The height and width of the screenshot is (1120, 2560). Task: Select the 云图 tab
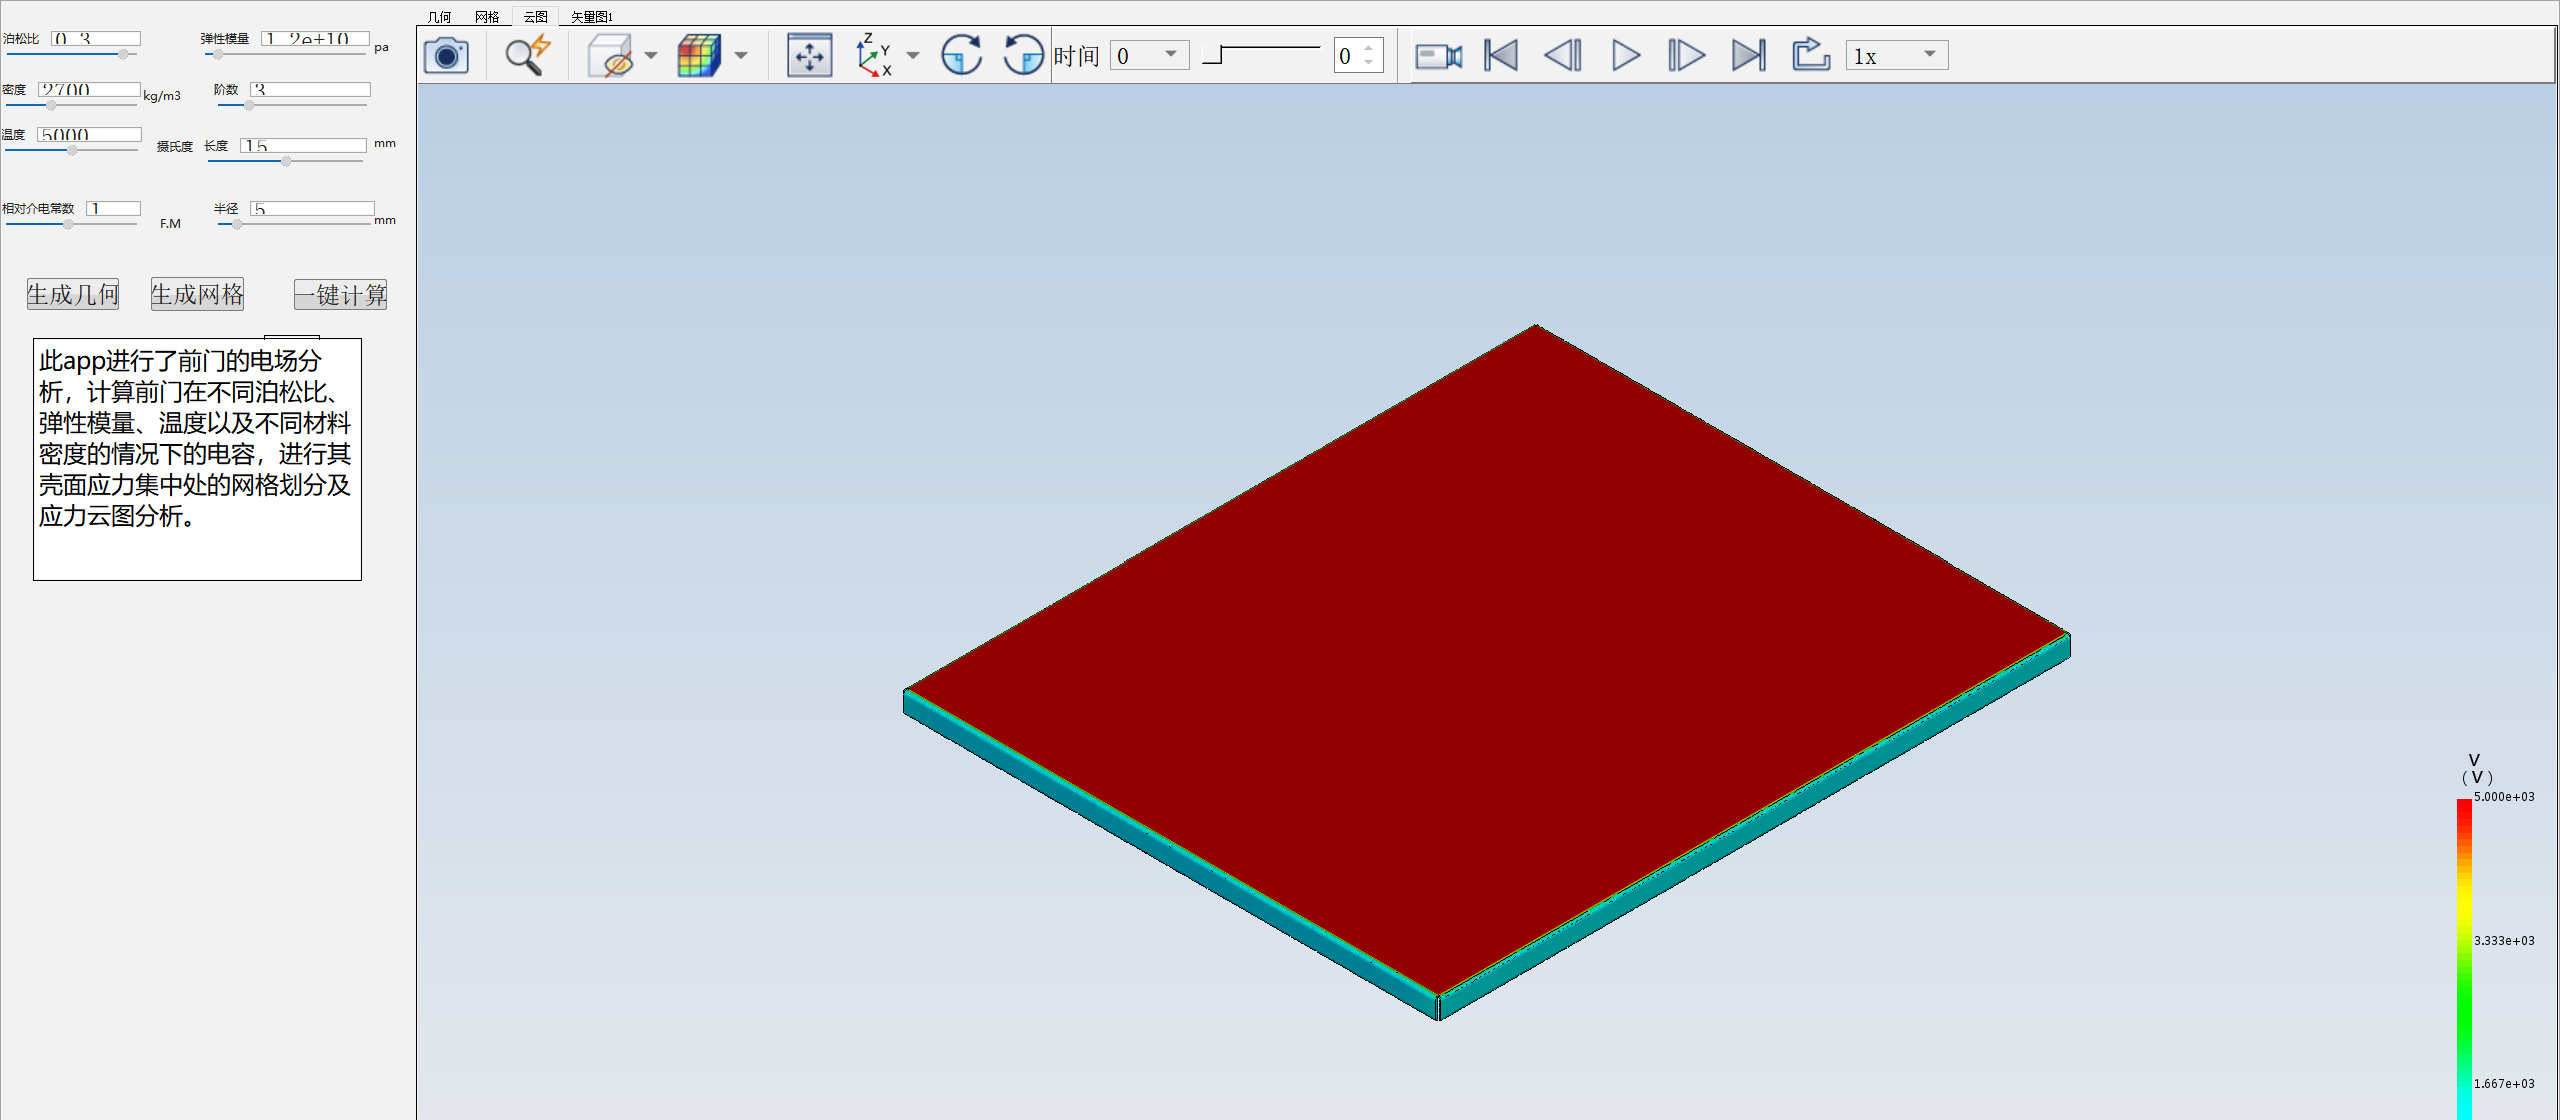(536, 16)
